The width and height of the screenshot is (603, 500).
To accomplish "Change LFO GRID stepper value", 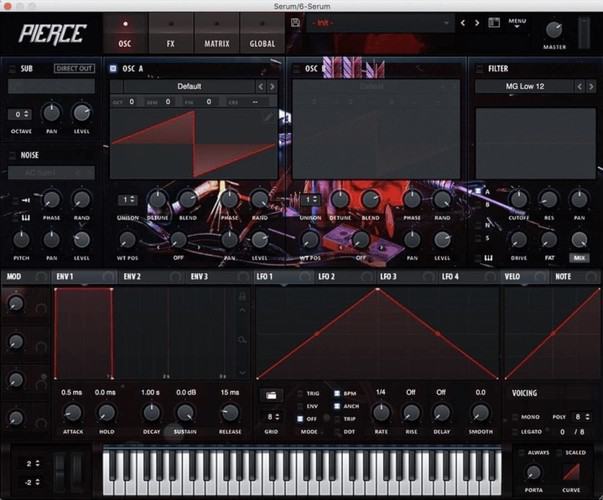I will 272,417.
